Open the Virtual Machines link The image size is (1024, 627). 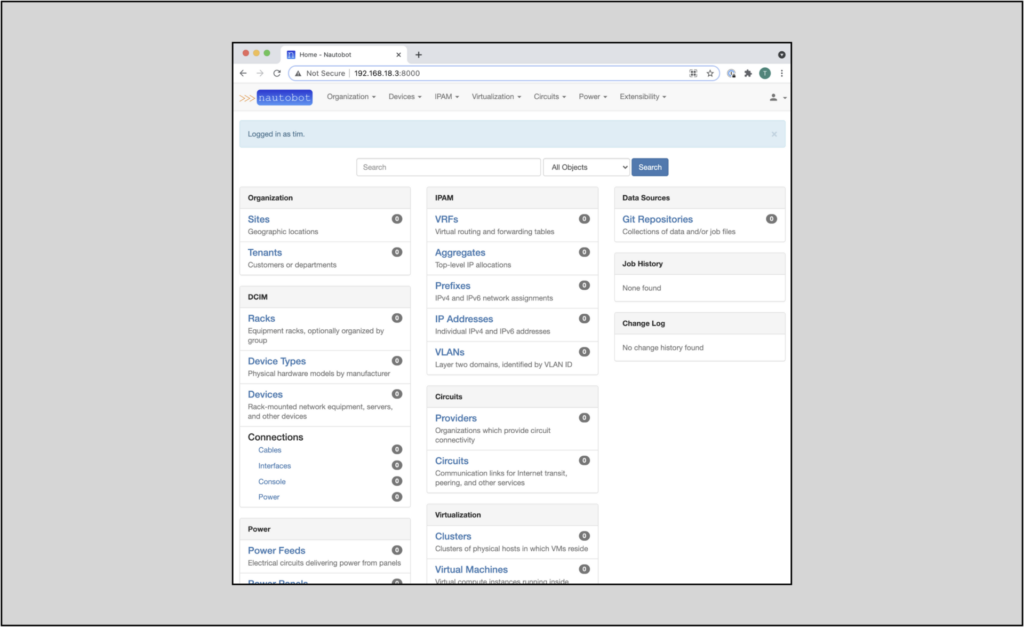coord(472,570)
